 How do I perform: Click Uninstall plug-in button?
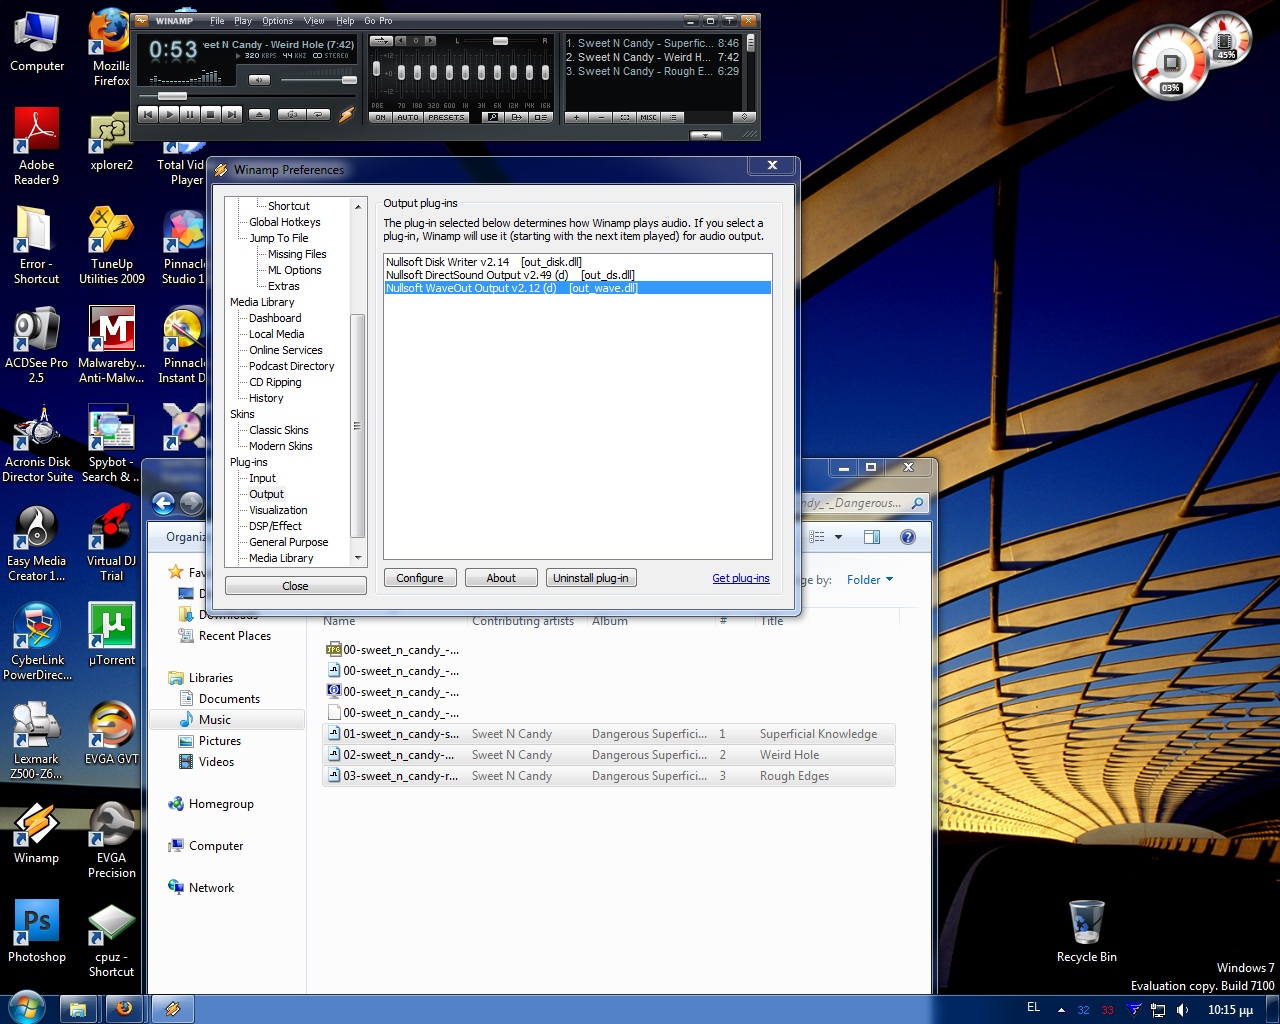point(591,578)
